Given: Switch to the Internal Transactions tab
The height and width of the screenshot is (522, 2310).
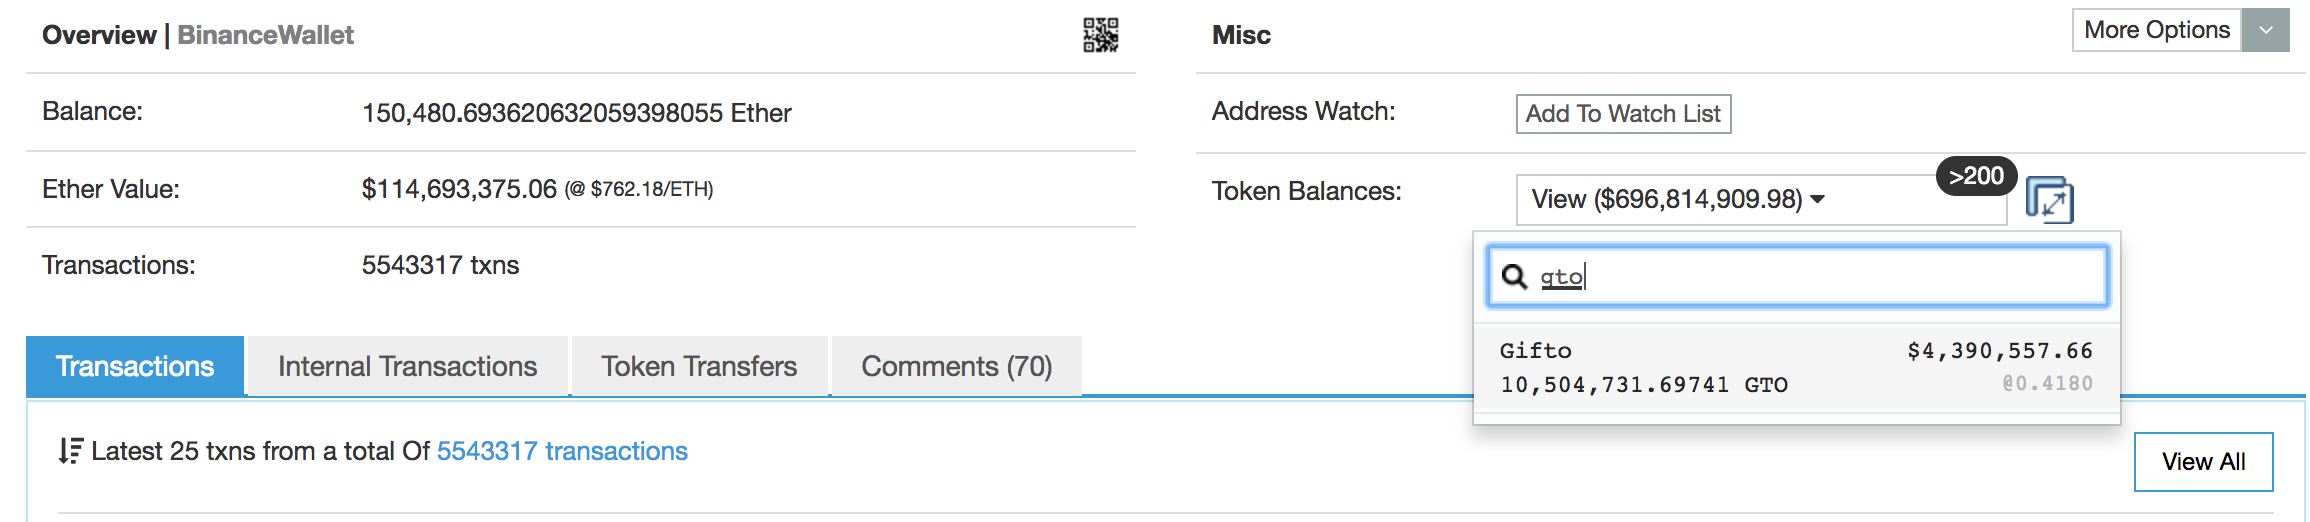Looking at the screenshot, I should [x=407, y=366].
